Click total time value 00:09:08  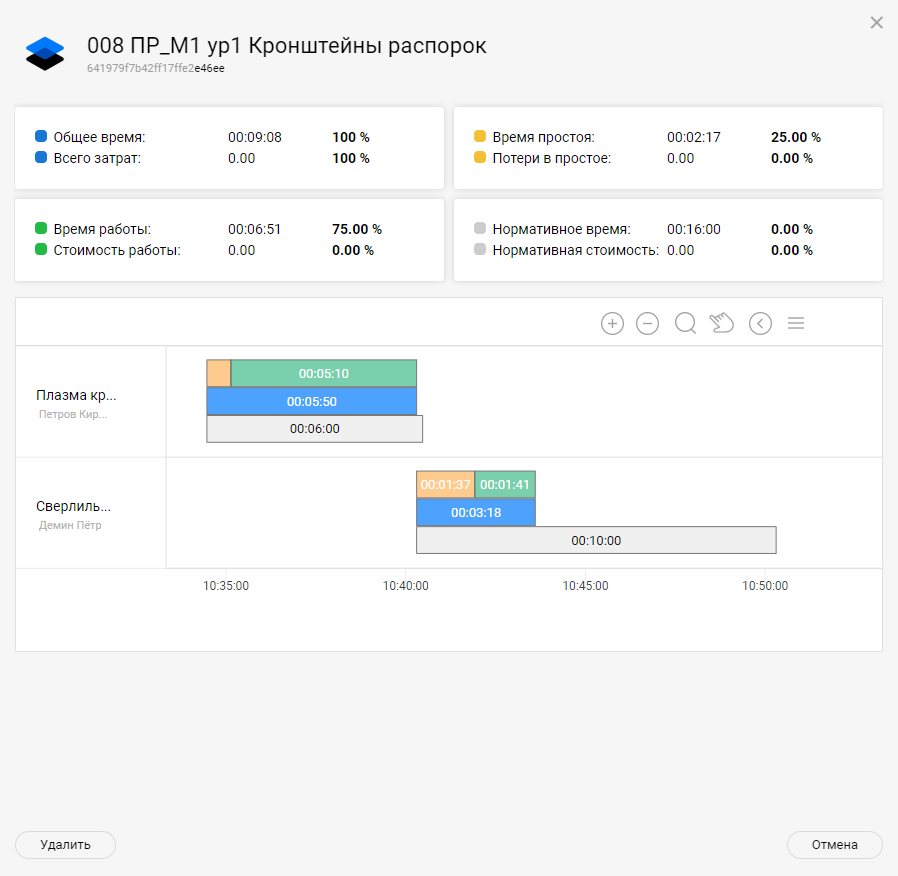[255, 137]
